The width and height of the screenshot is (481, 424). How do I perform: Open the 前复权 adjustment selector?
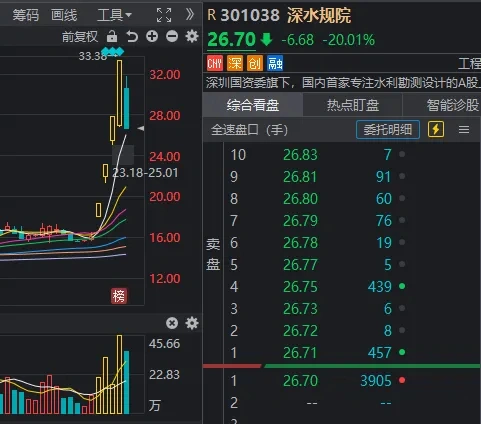point(80,37)
